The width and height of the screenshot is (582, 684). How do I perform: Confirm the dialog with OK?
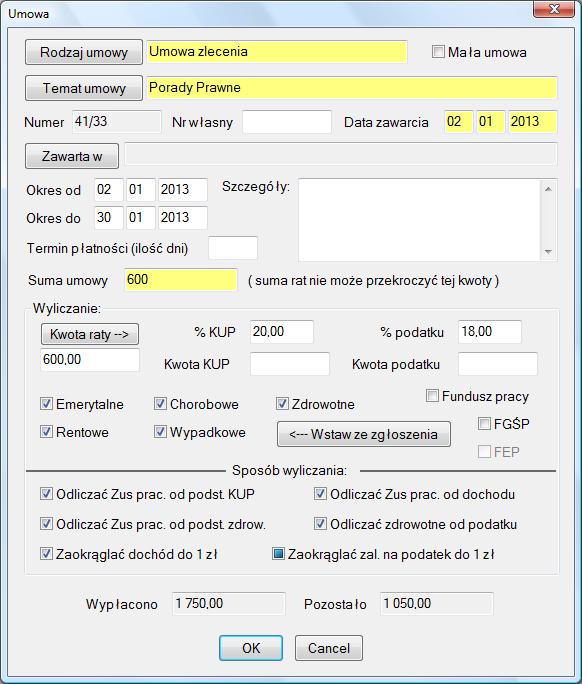tap(251, 648)
